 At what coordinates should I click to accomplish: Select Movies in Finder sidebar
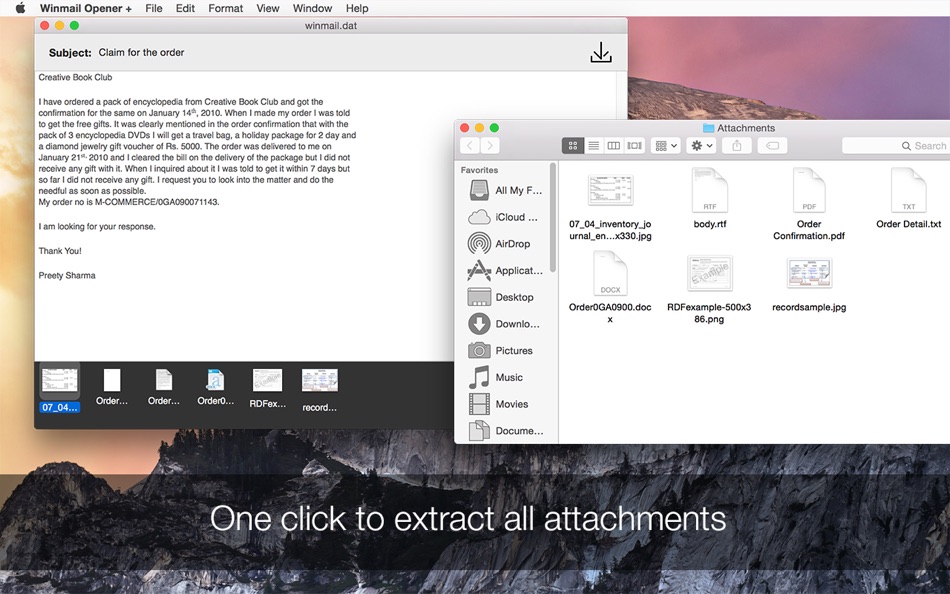[x=505, y=404]
